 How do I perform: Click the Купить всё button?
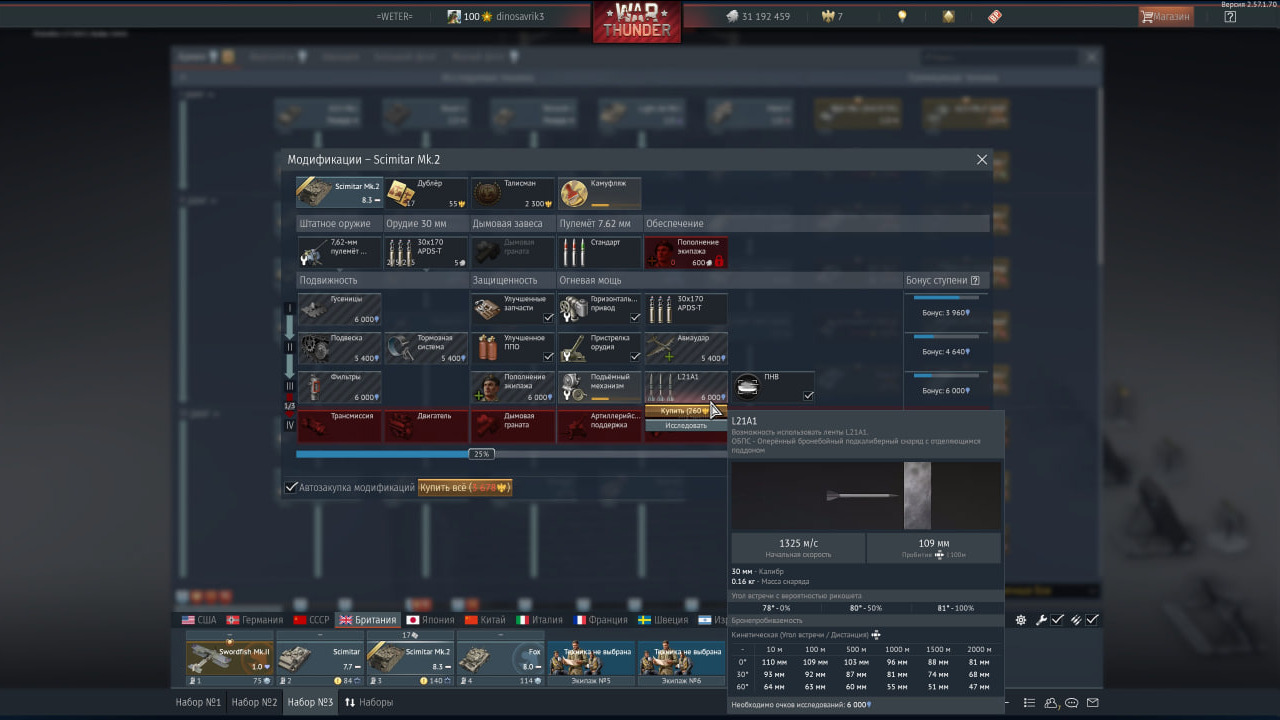tap(465, 487)
